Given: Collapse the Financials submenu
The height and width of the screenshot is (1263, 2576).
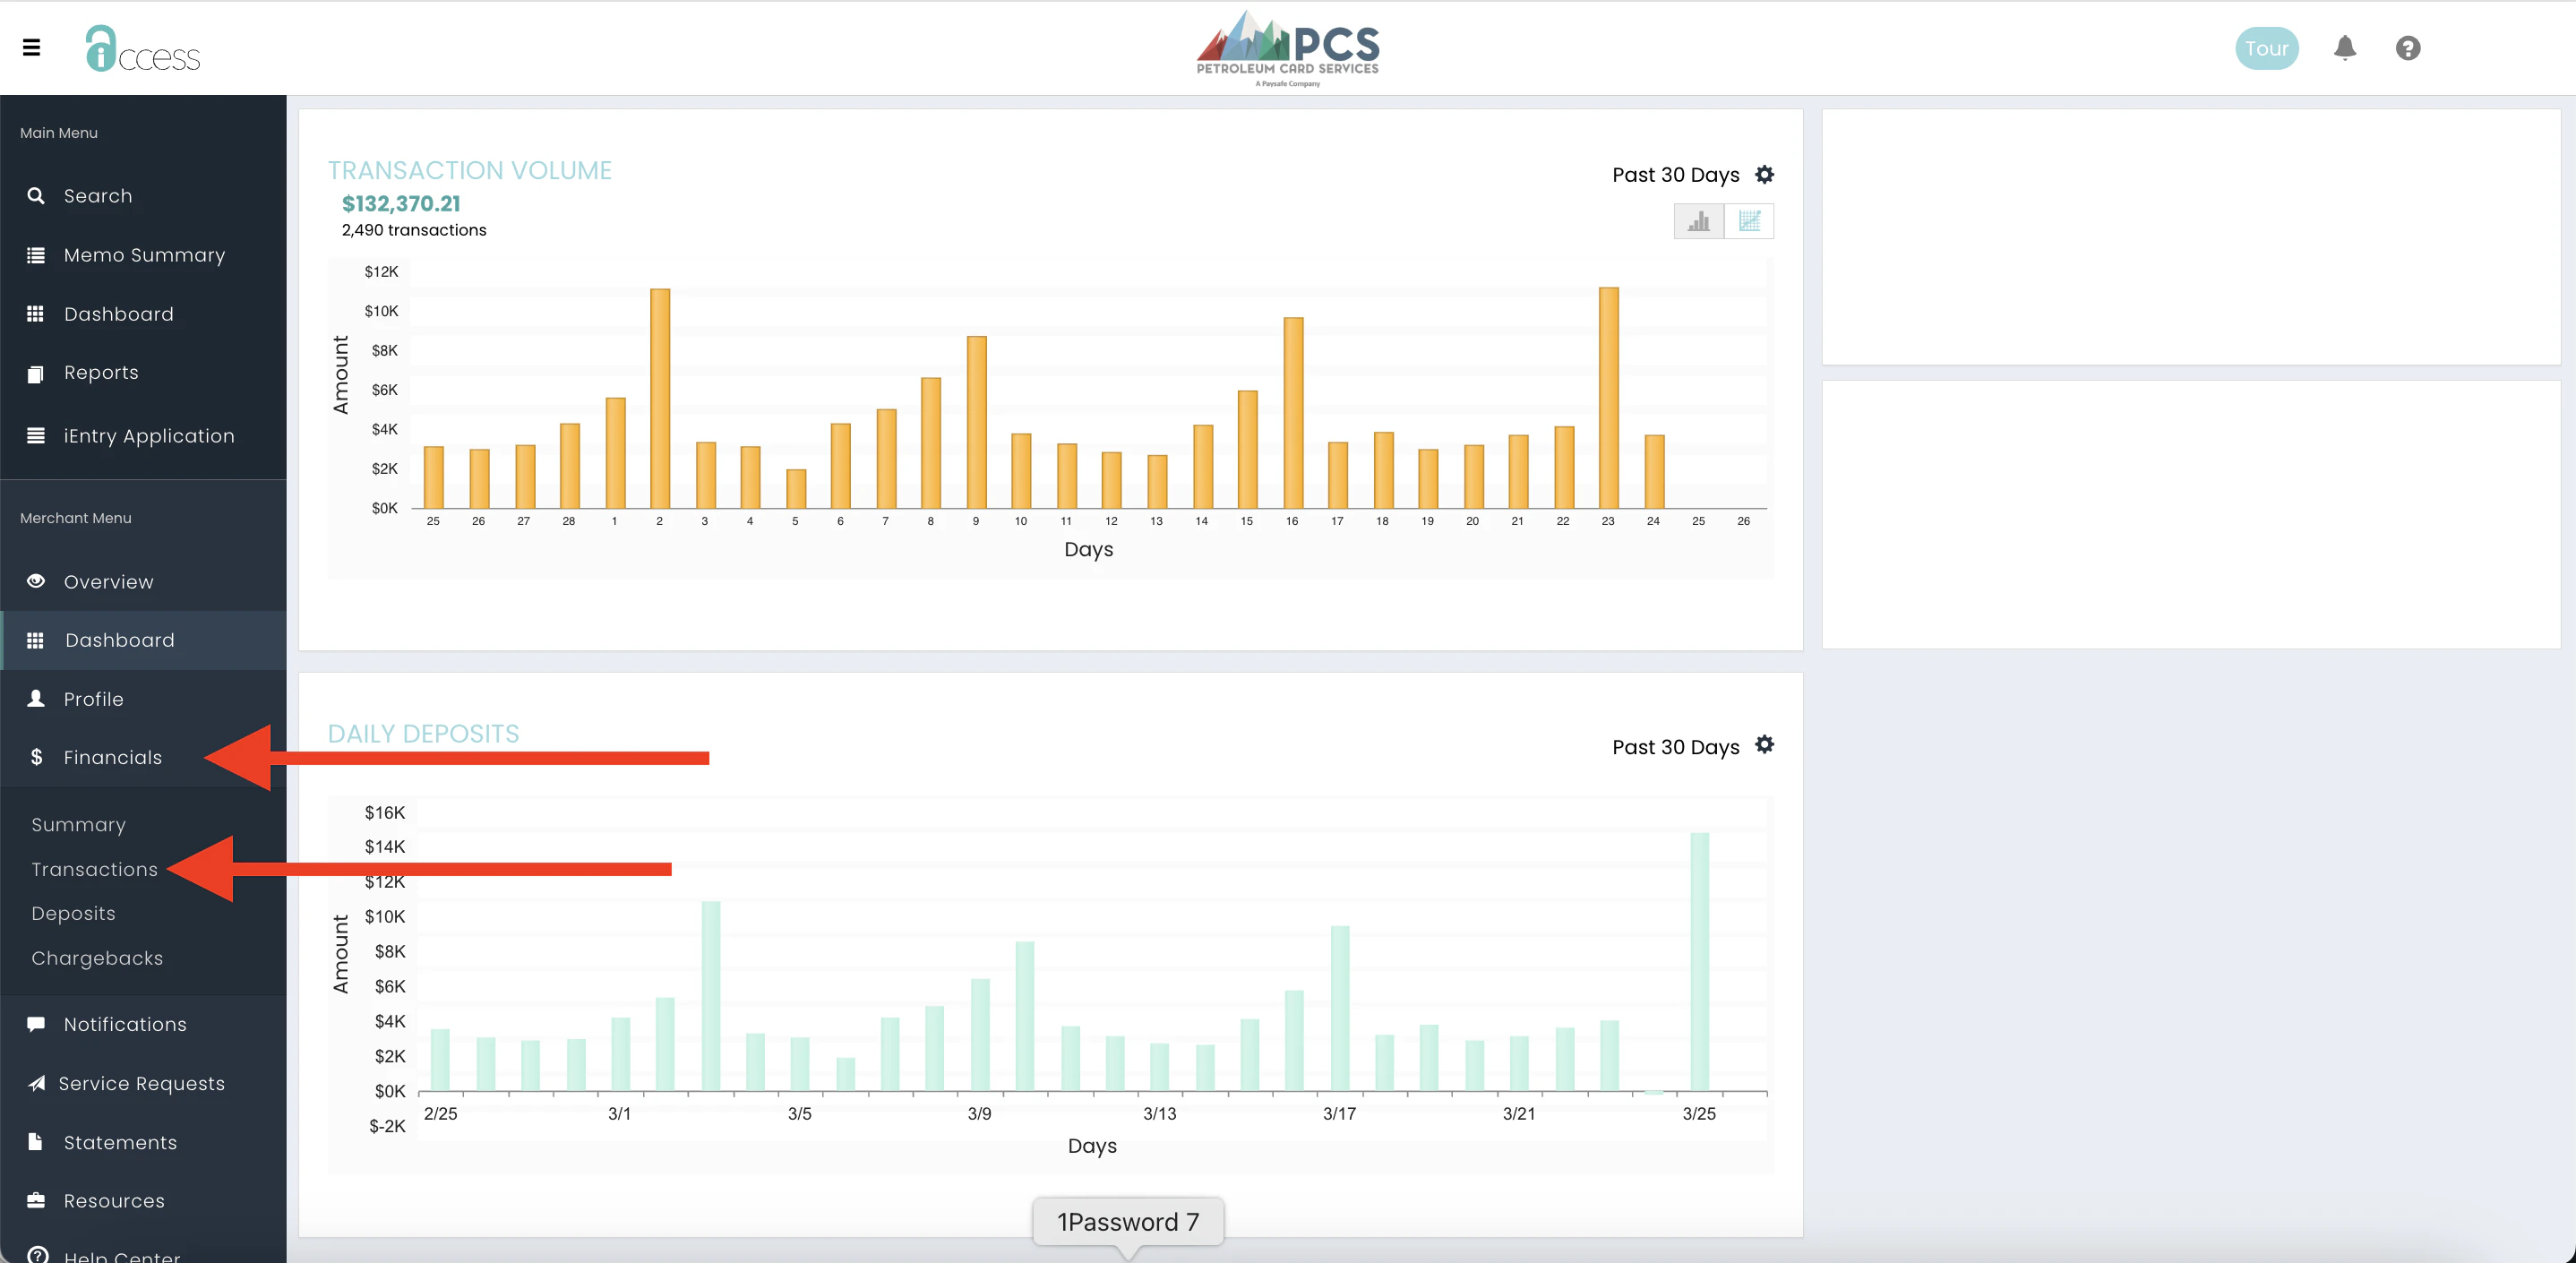Looking at the screenshot, I should (x=112, y=757).
